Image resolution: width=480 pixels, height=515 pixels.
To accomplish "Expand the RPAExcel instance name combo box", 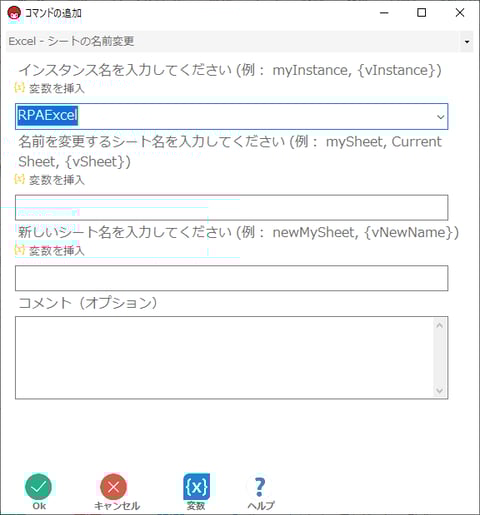I will 440,117.
